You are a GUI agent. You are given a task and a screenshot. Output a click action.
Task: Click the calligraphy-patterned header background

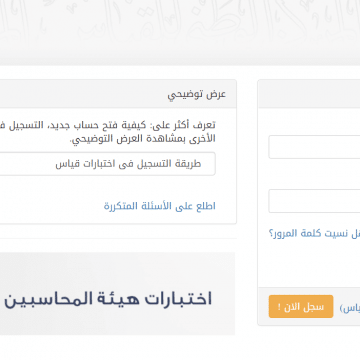tap(180, 32)
